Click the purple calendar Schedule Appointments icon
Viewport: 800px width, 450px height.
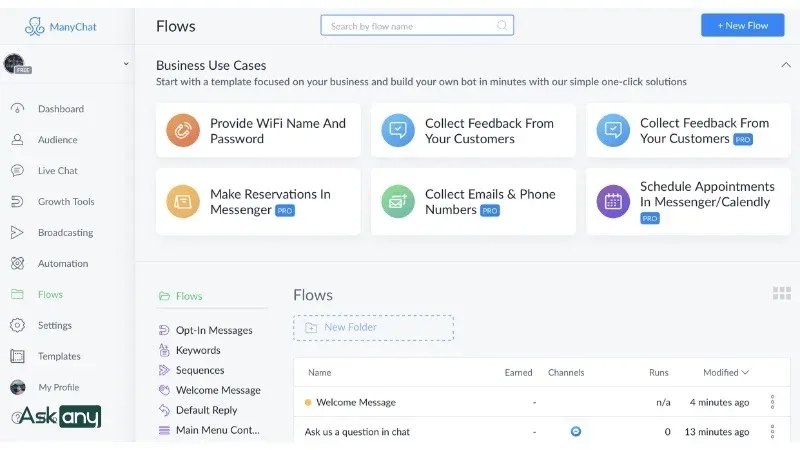(x=613, y=202)
